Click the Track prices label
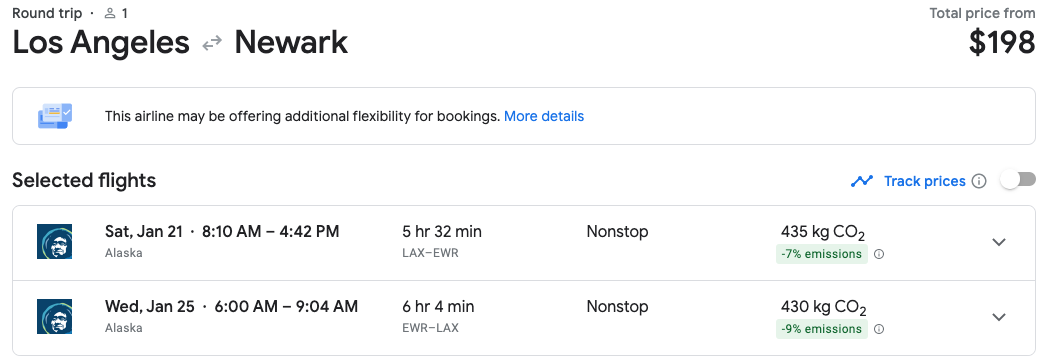 924,181
